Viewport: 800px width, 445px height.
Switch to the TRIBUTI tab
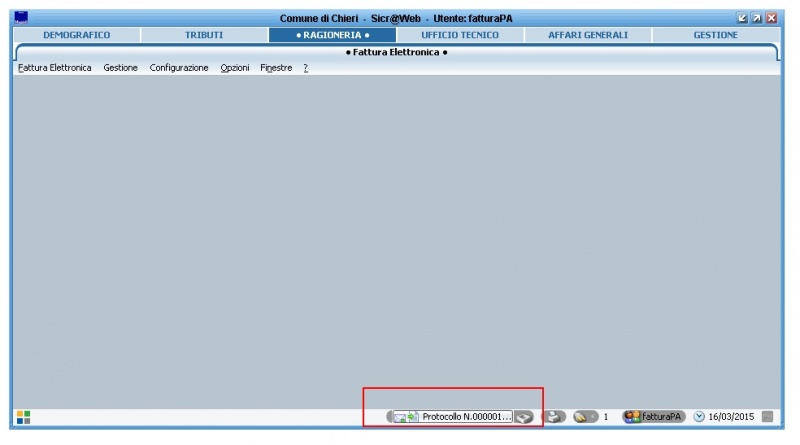coord(204,35)
